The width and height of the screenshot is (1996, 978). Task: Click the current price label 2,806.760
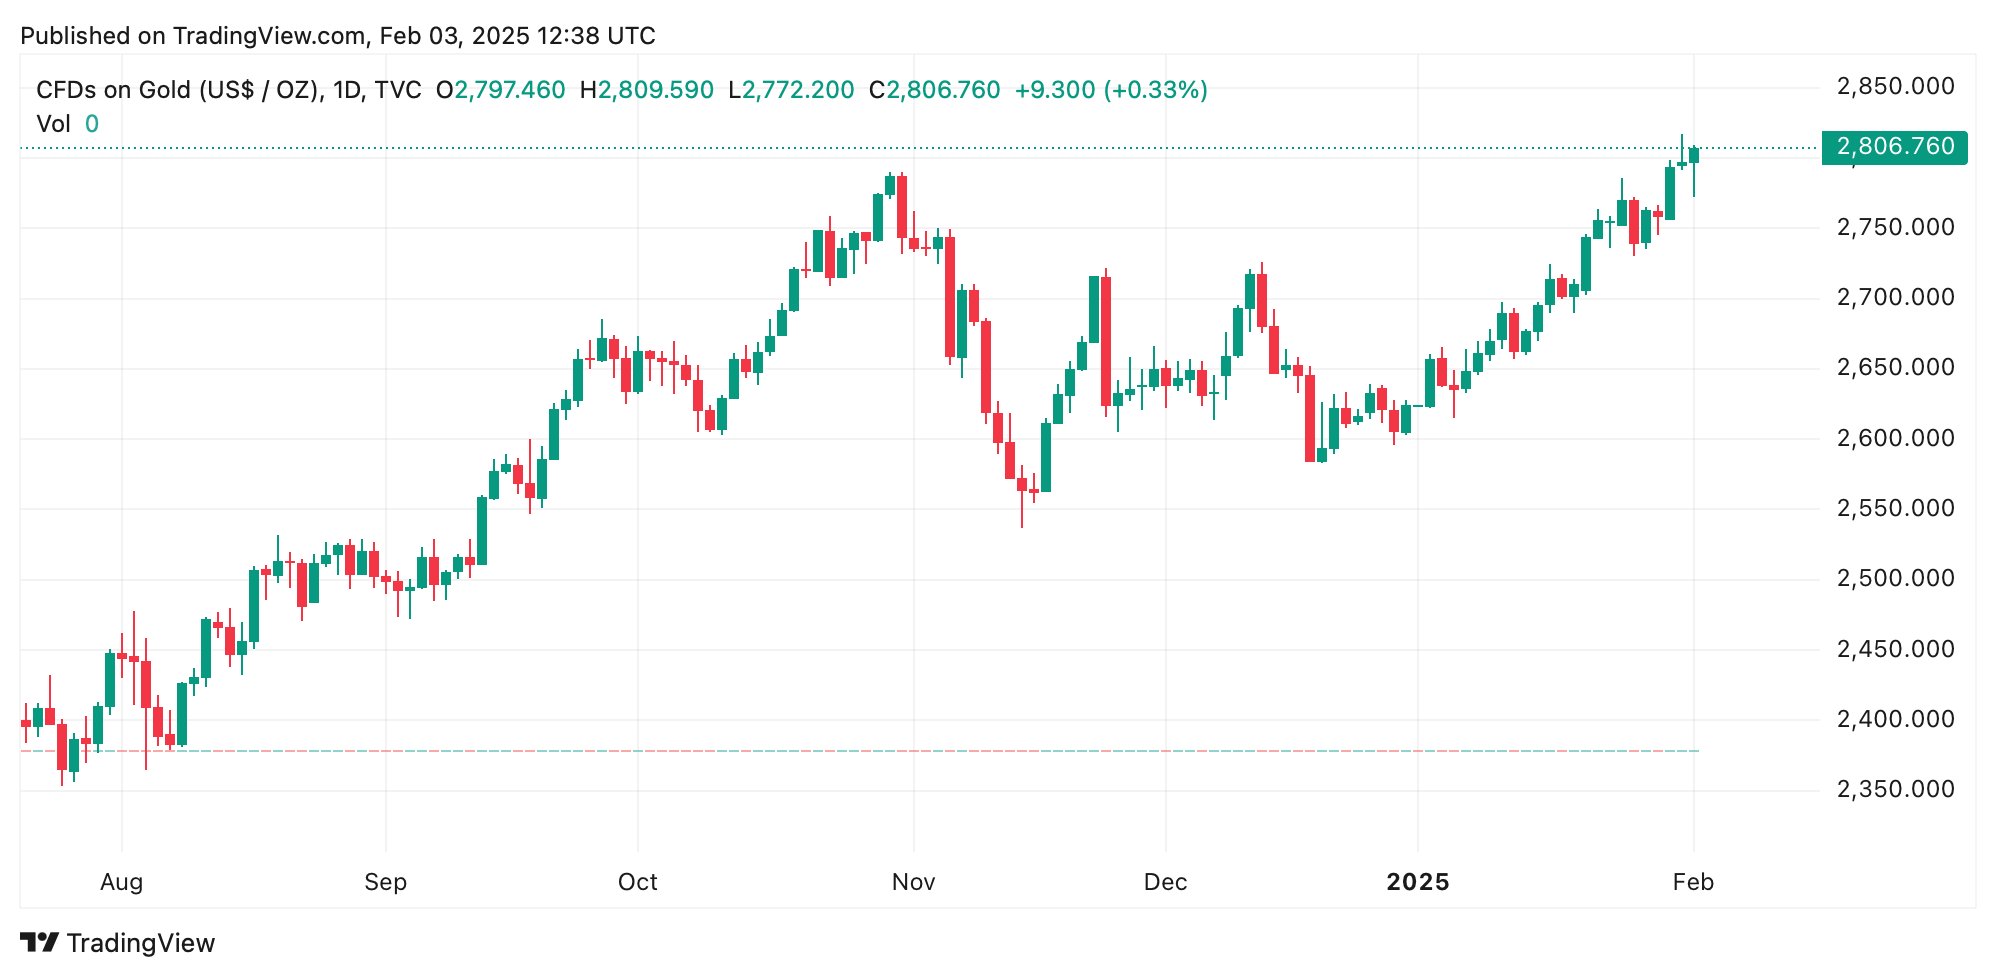(x=1894, y=147)
